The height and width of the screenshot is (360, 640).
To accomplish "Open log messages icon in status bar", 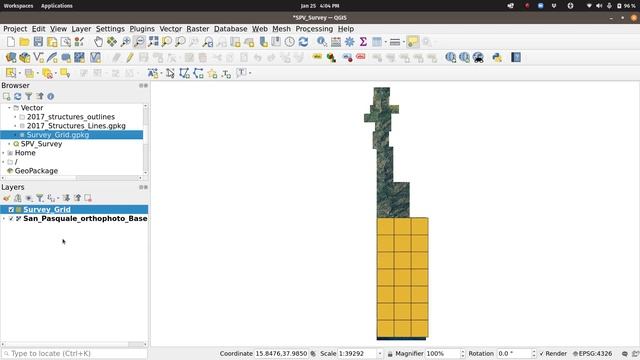I will [x=625, y=353].
